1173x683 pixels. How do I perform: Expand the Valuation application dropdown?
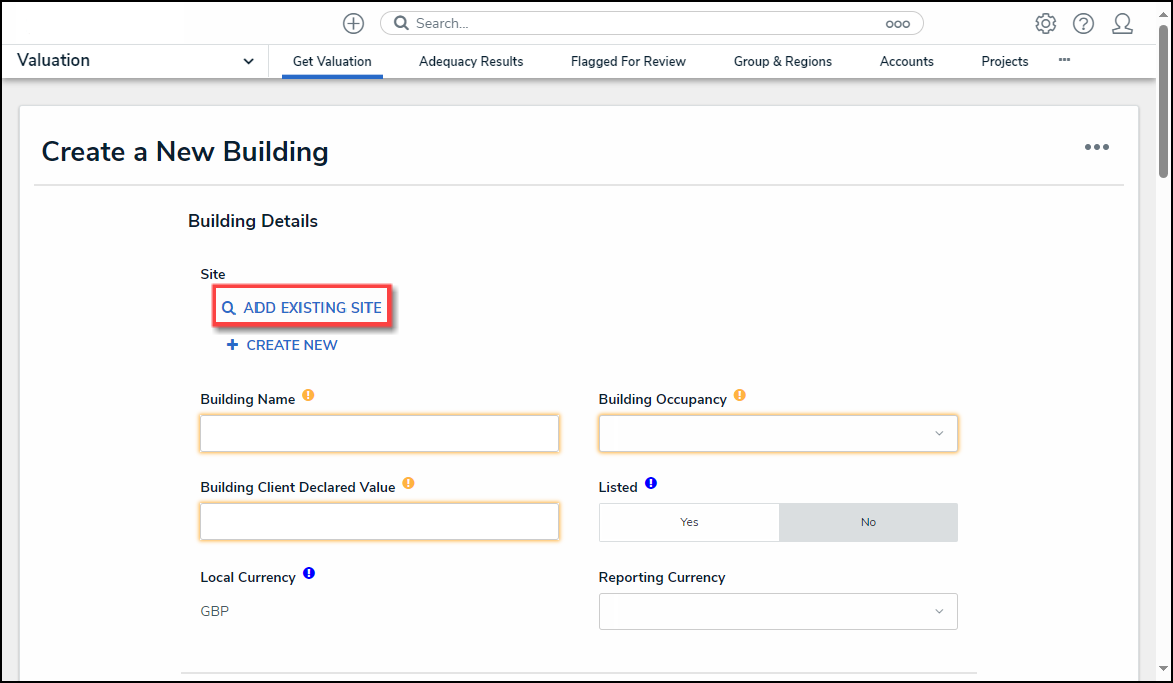click(248, 61)
